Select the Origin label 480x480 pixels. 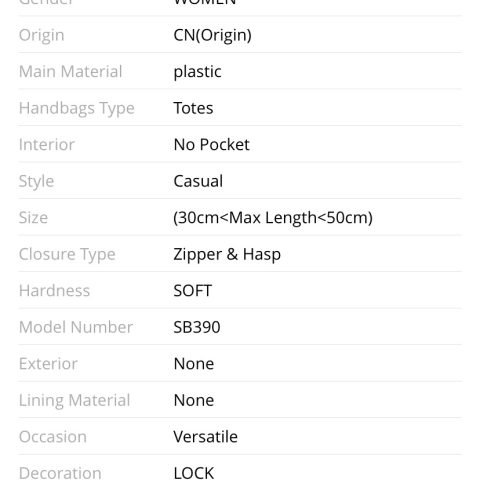tap(41, 35)
